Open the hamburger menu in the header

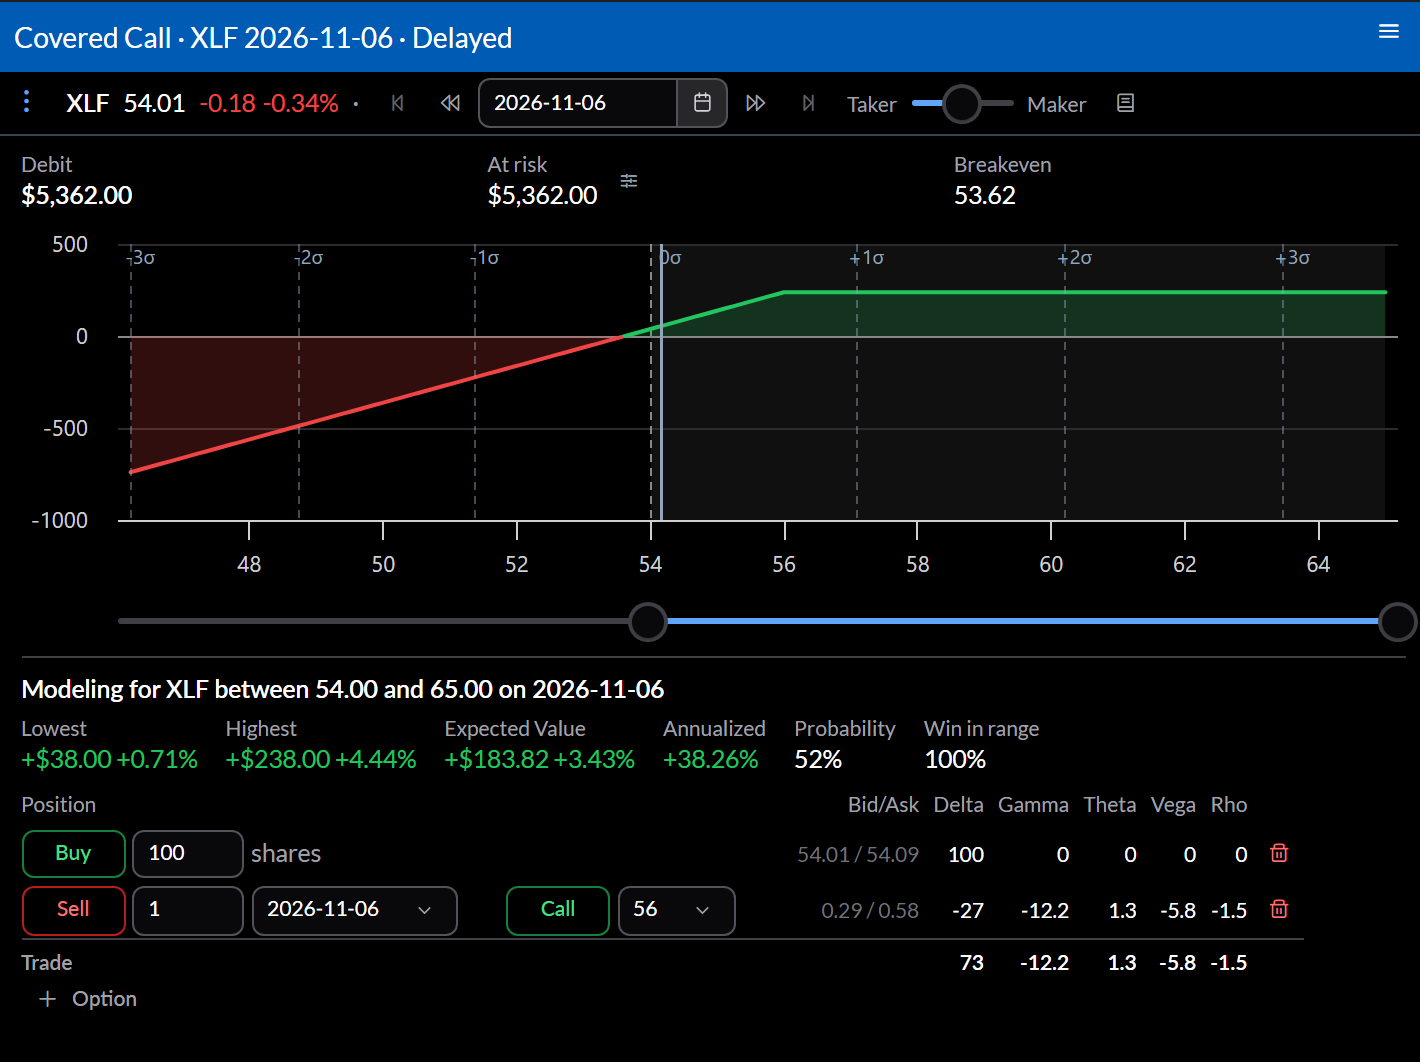coord(1388,31)
